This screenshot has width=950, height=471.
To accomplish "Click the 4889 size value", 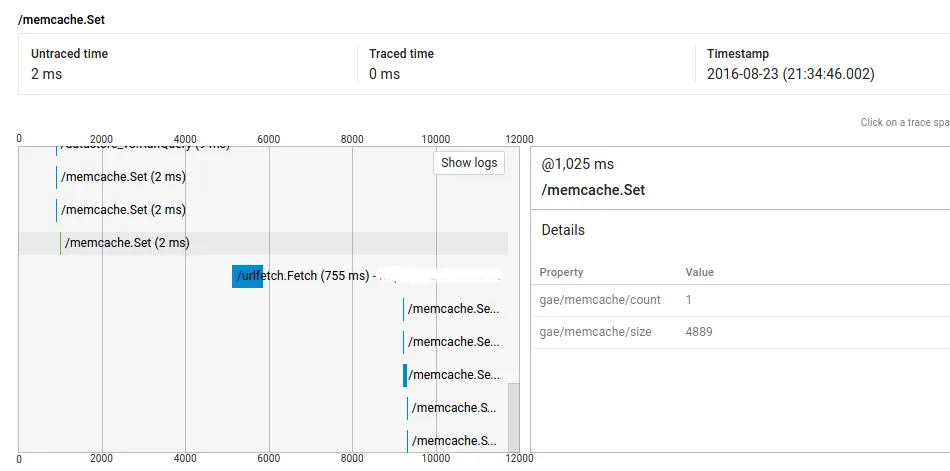I will [x=699, y=332].
